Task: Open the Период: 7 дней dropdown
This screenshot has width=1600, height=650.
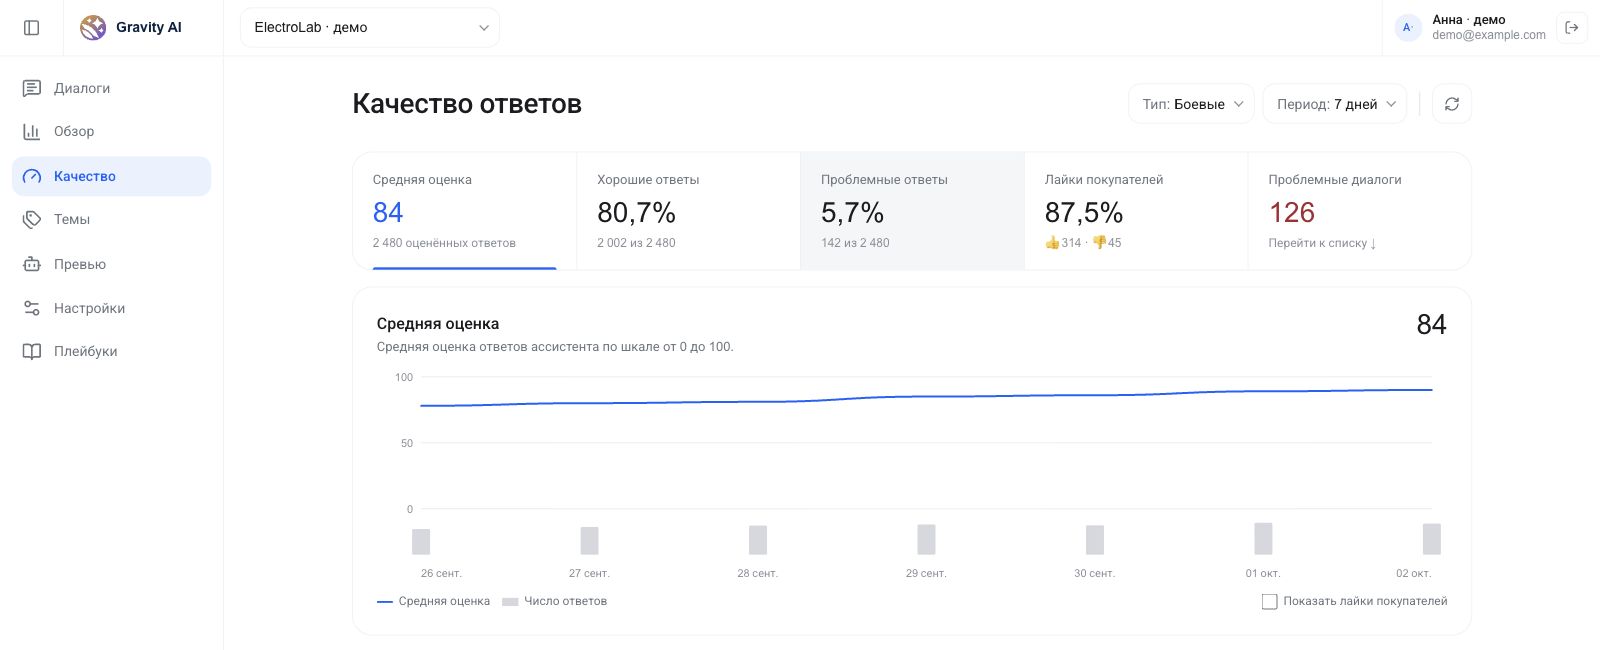Action: [1335, 104]
